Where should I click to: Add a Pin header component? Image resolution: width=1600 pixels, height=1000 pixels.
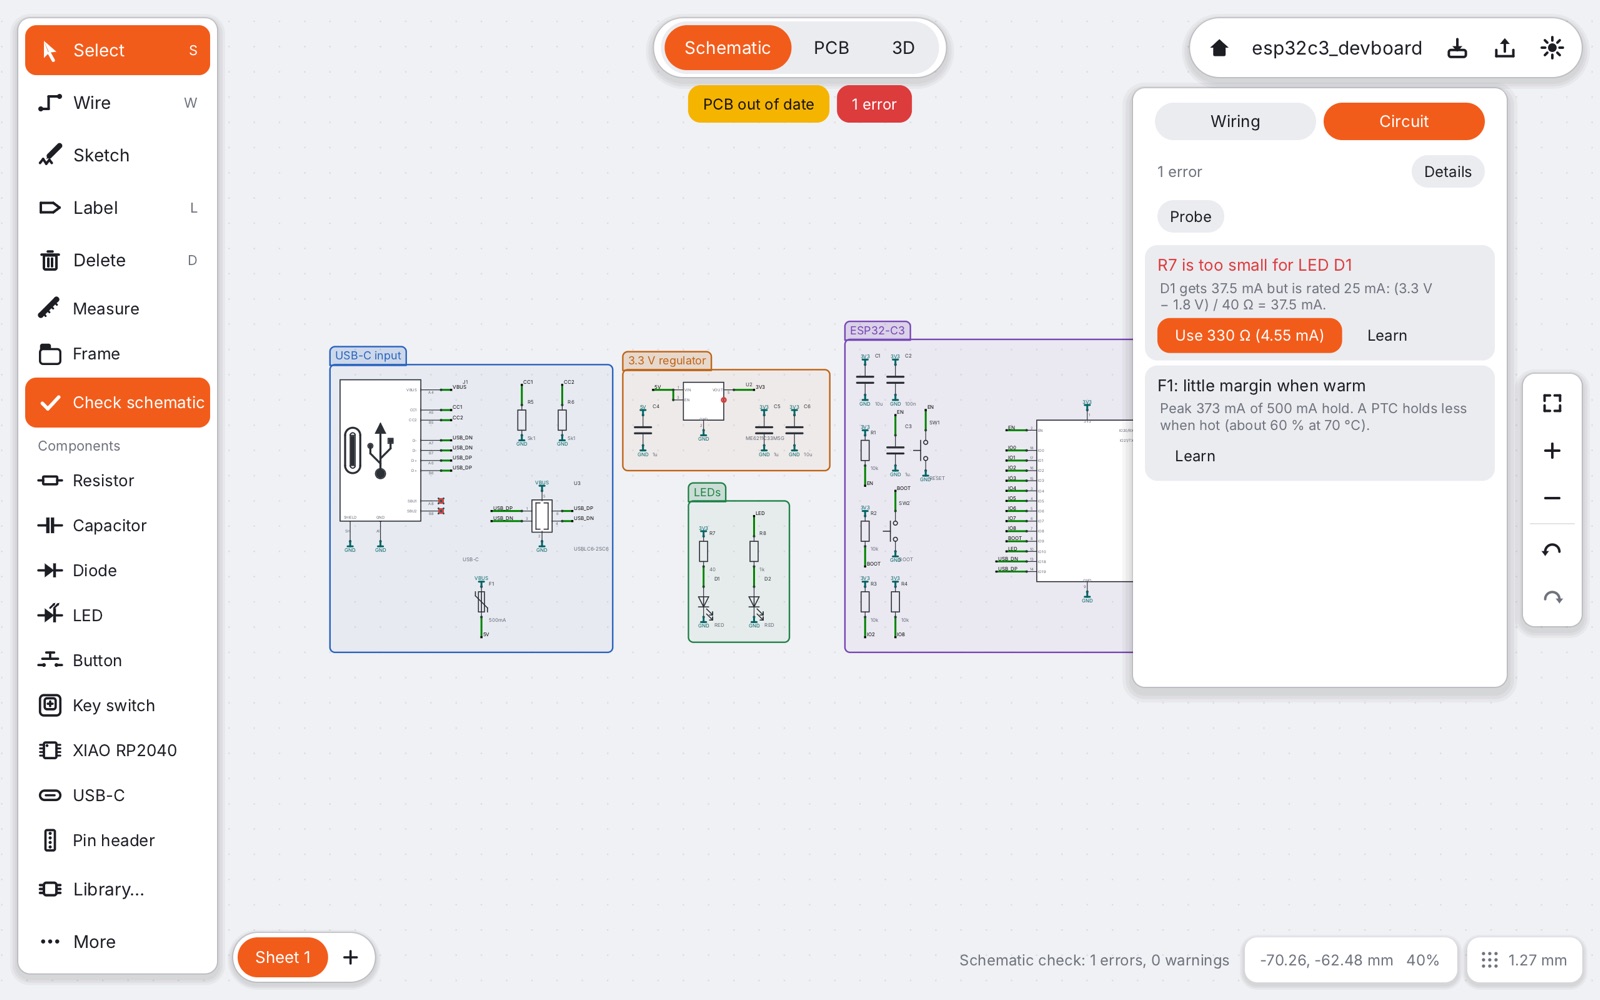[x=117, y=840]
